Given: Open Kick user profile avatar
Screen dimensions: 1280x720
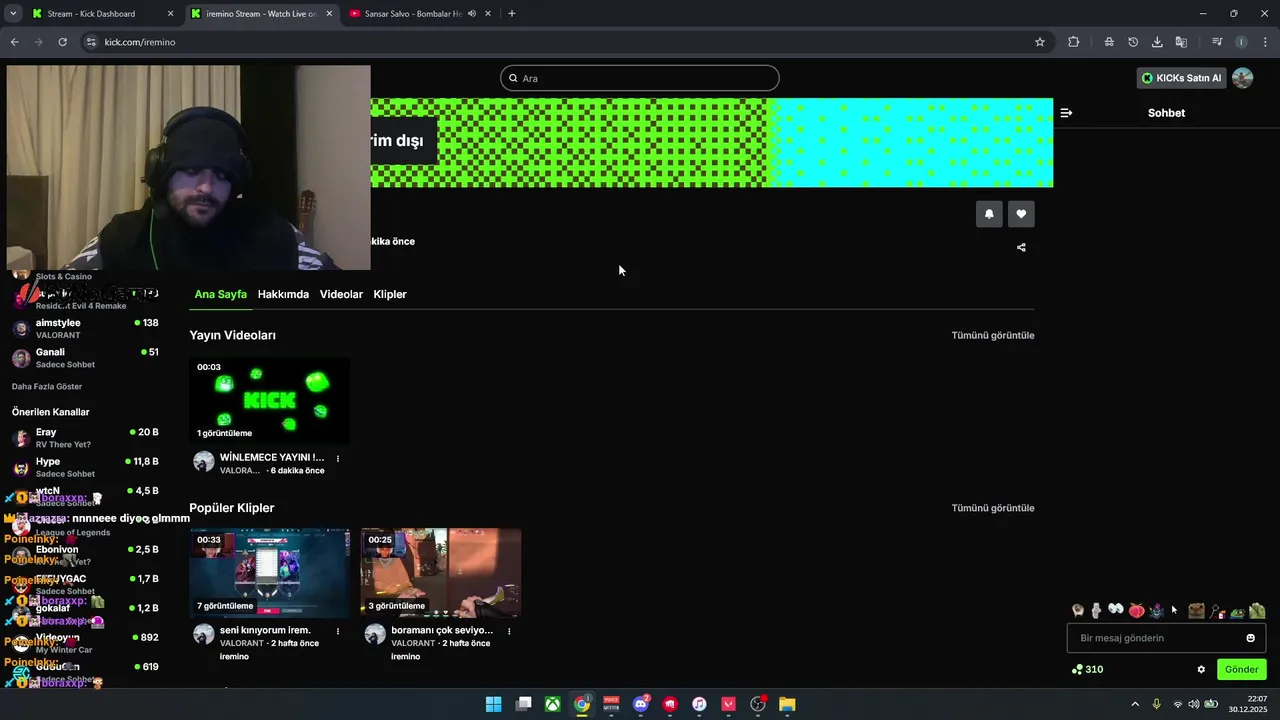Looking at the screenshot, I should click(x=1242, y=78).
